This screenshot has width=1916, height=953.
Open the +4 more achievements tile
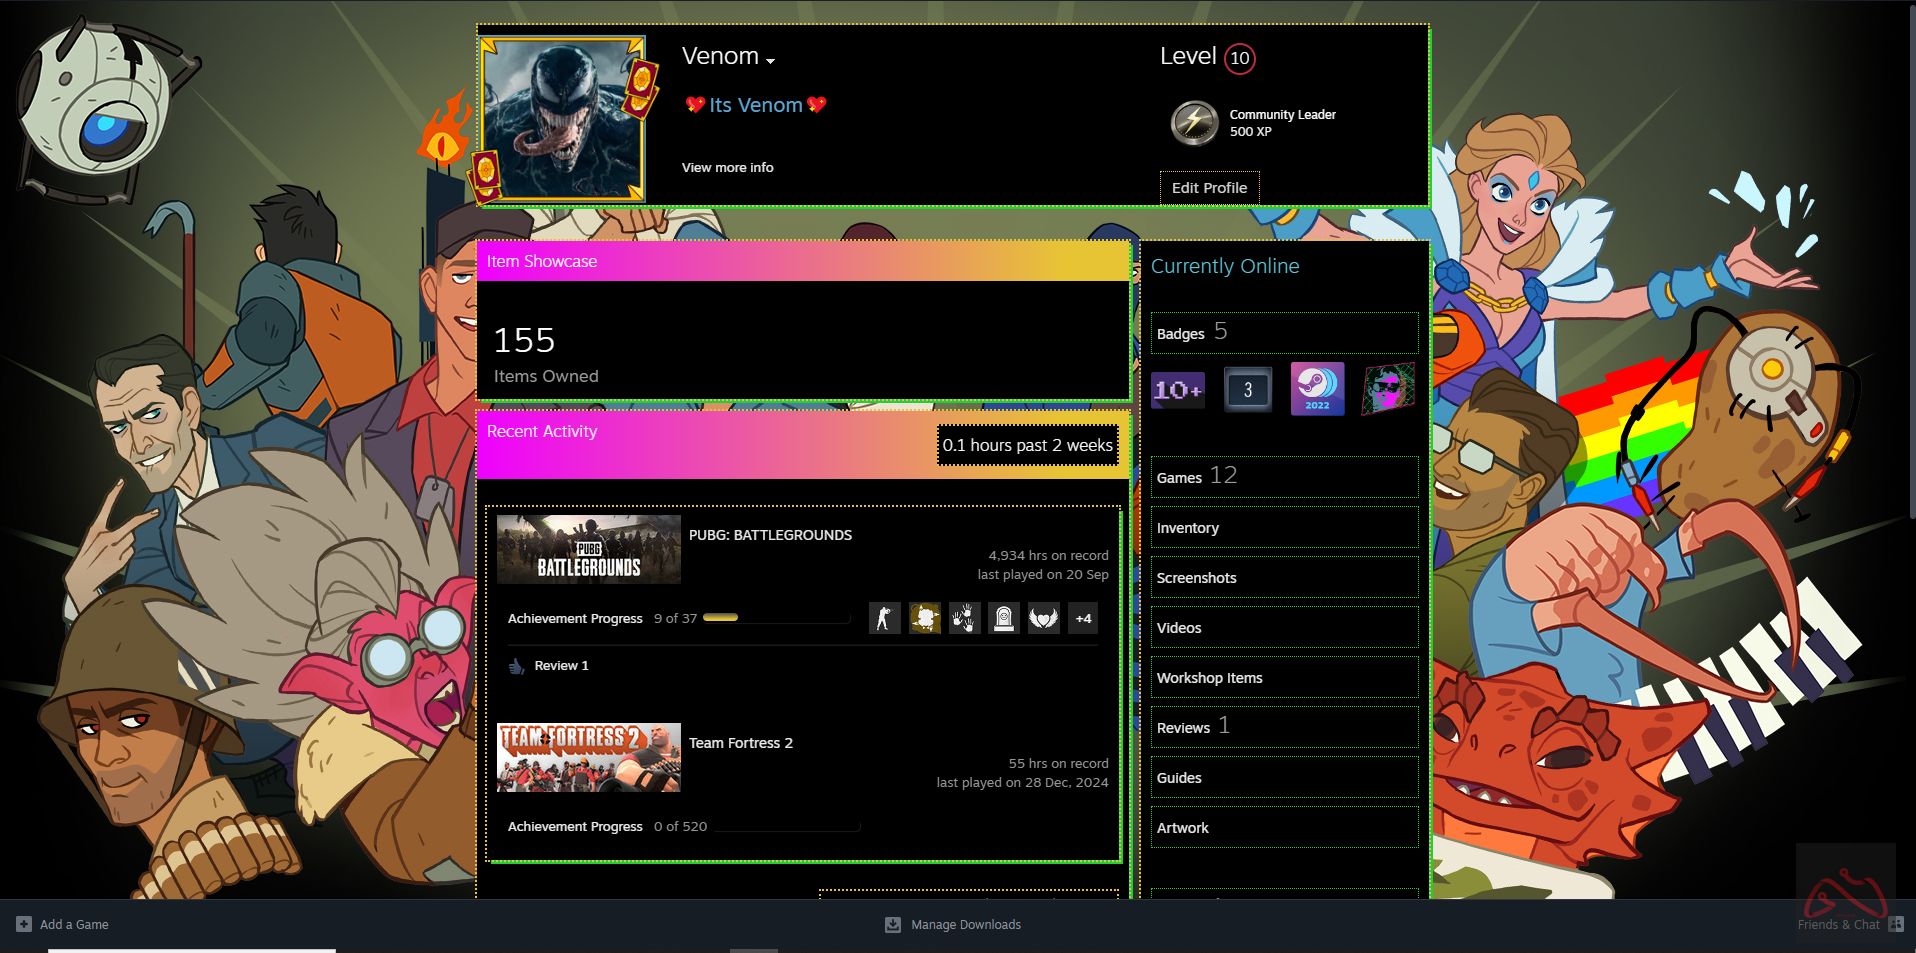[1083, 619]
